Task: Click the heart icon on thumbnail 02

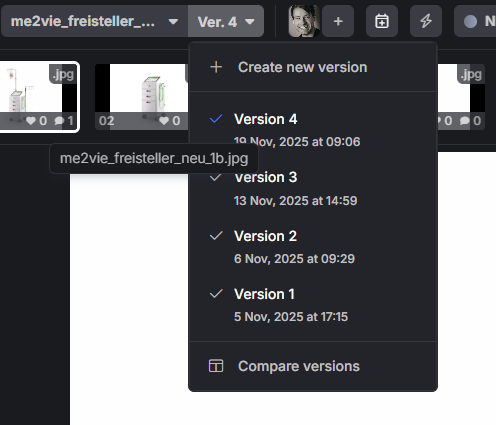Action: point(164,121)
